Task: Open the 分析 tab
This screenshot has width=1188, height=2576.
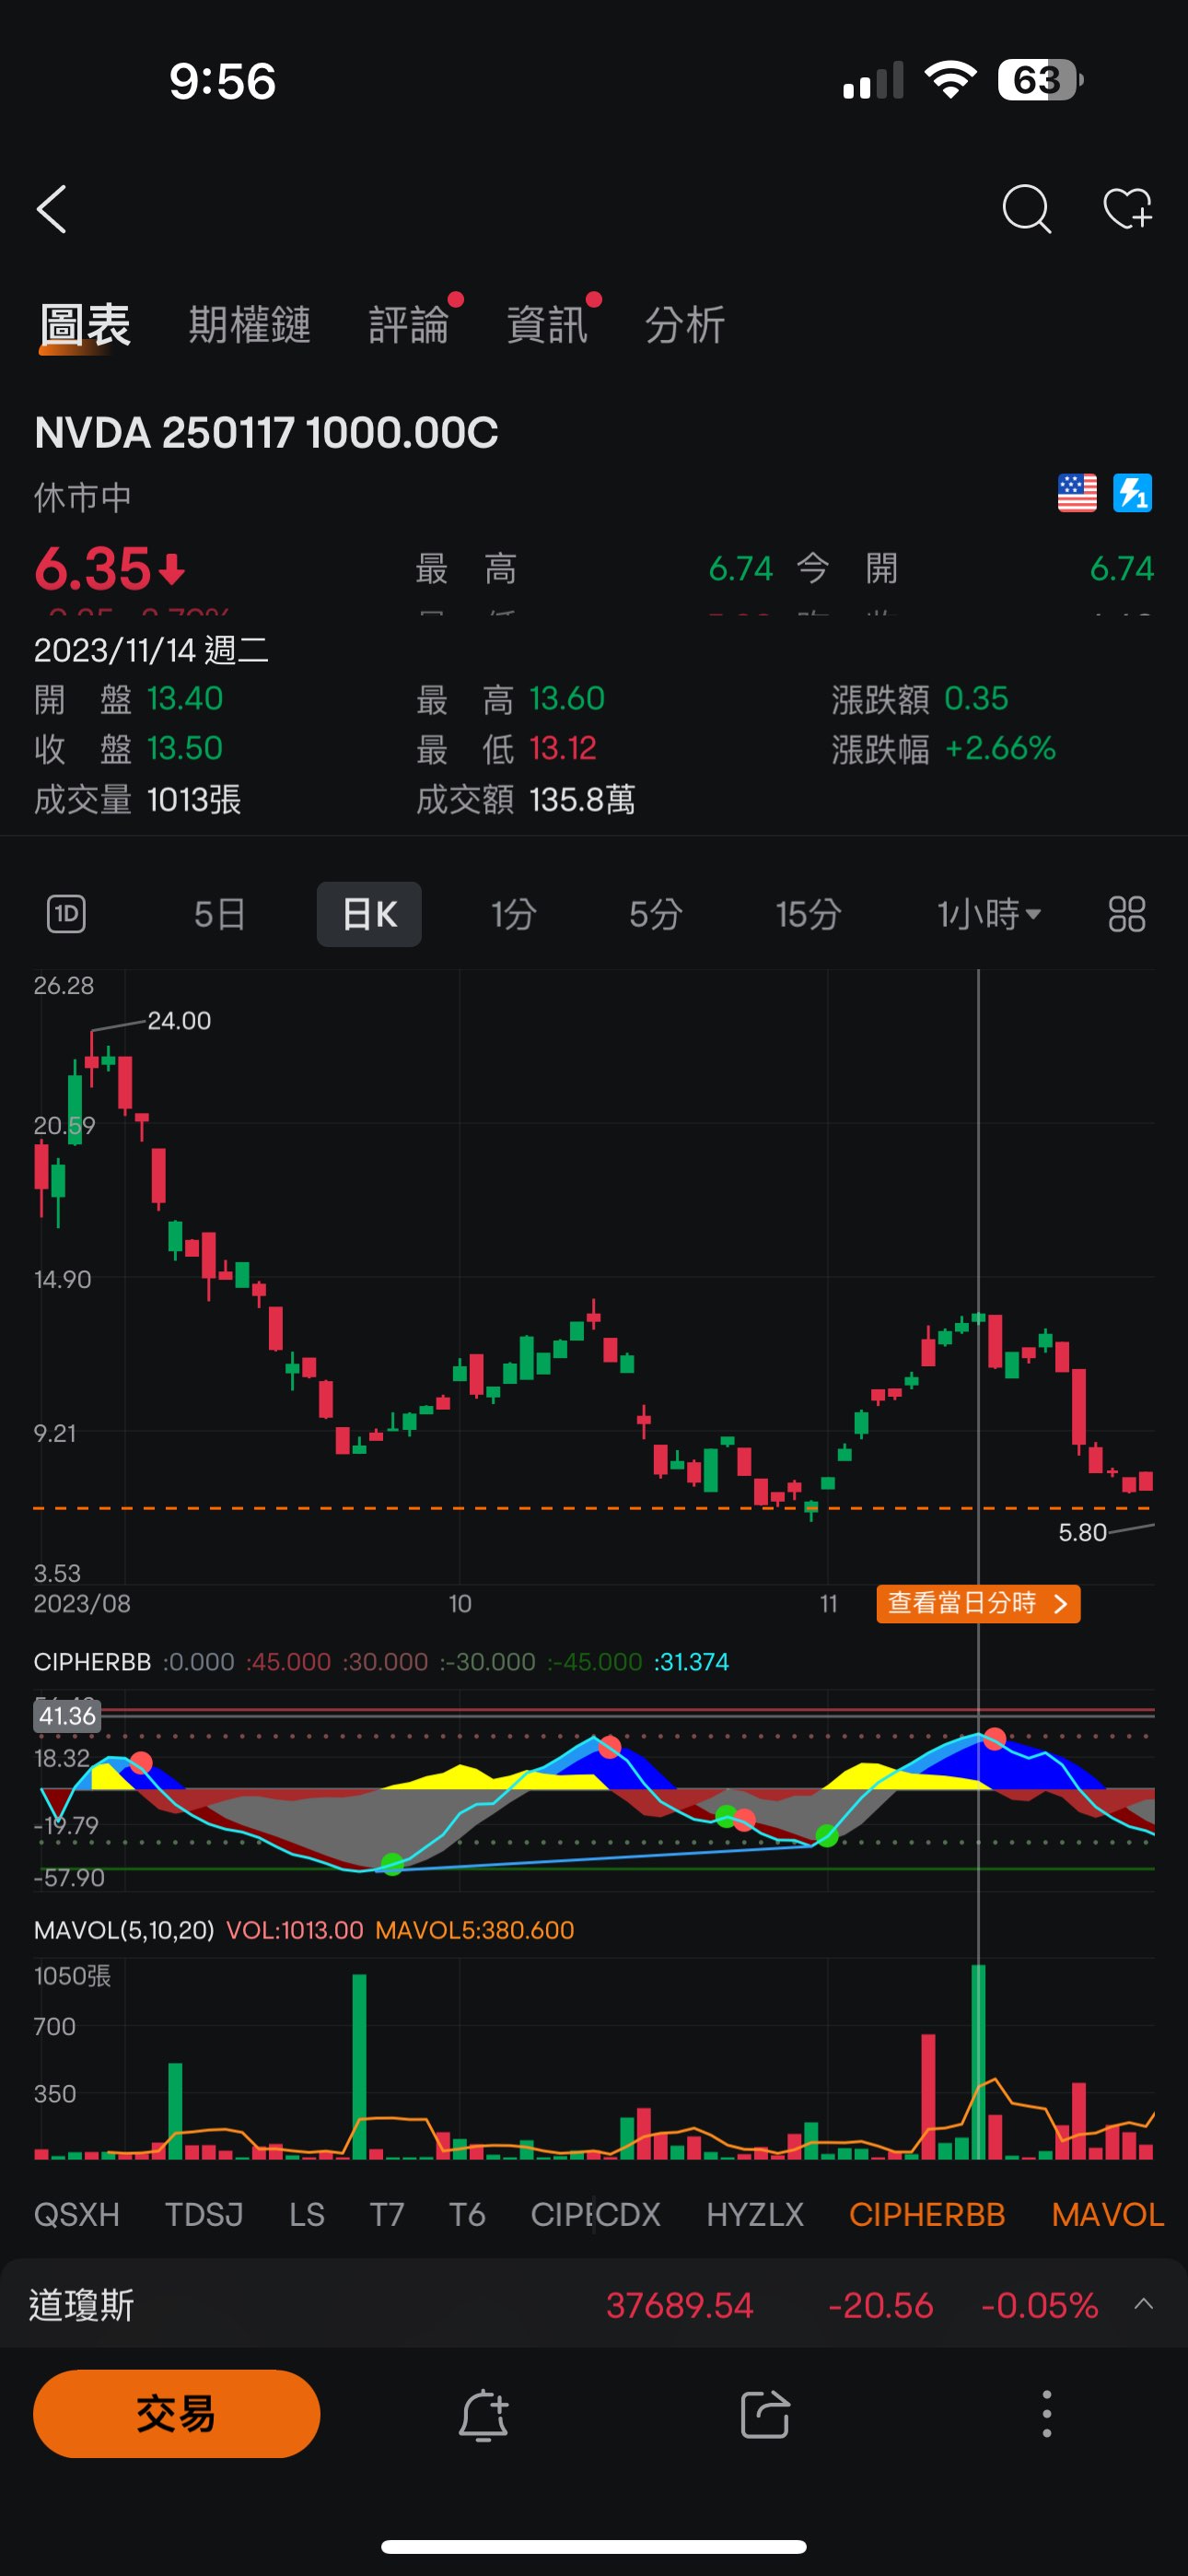Action: 685,326
